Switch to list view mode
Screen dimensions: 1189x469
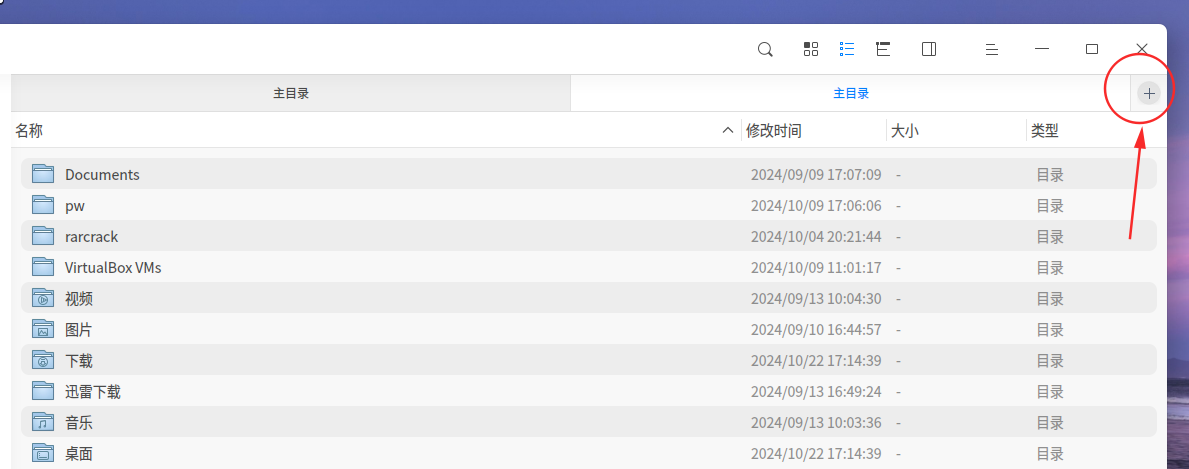click(x=847, y=49)
